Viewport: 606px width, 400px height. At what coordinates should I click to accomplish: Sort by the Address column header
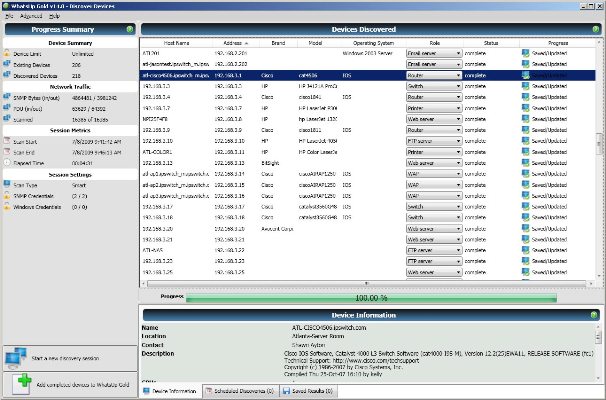pyautogui.click(x=236, y=43)
